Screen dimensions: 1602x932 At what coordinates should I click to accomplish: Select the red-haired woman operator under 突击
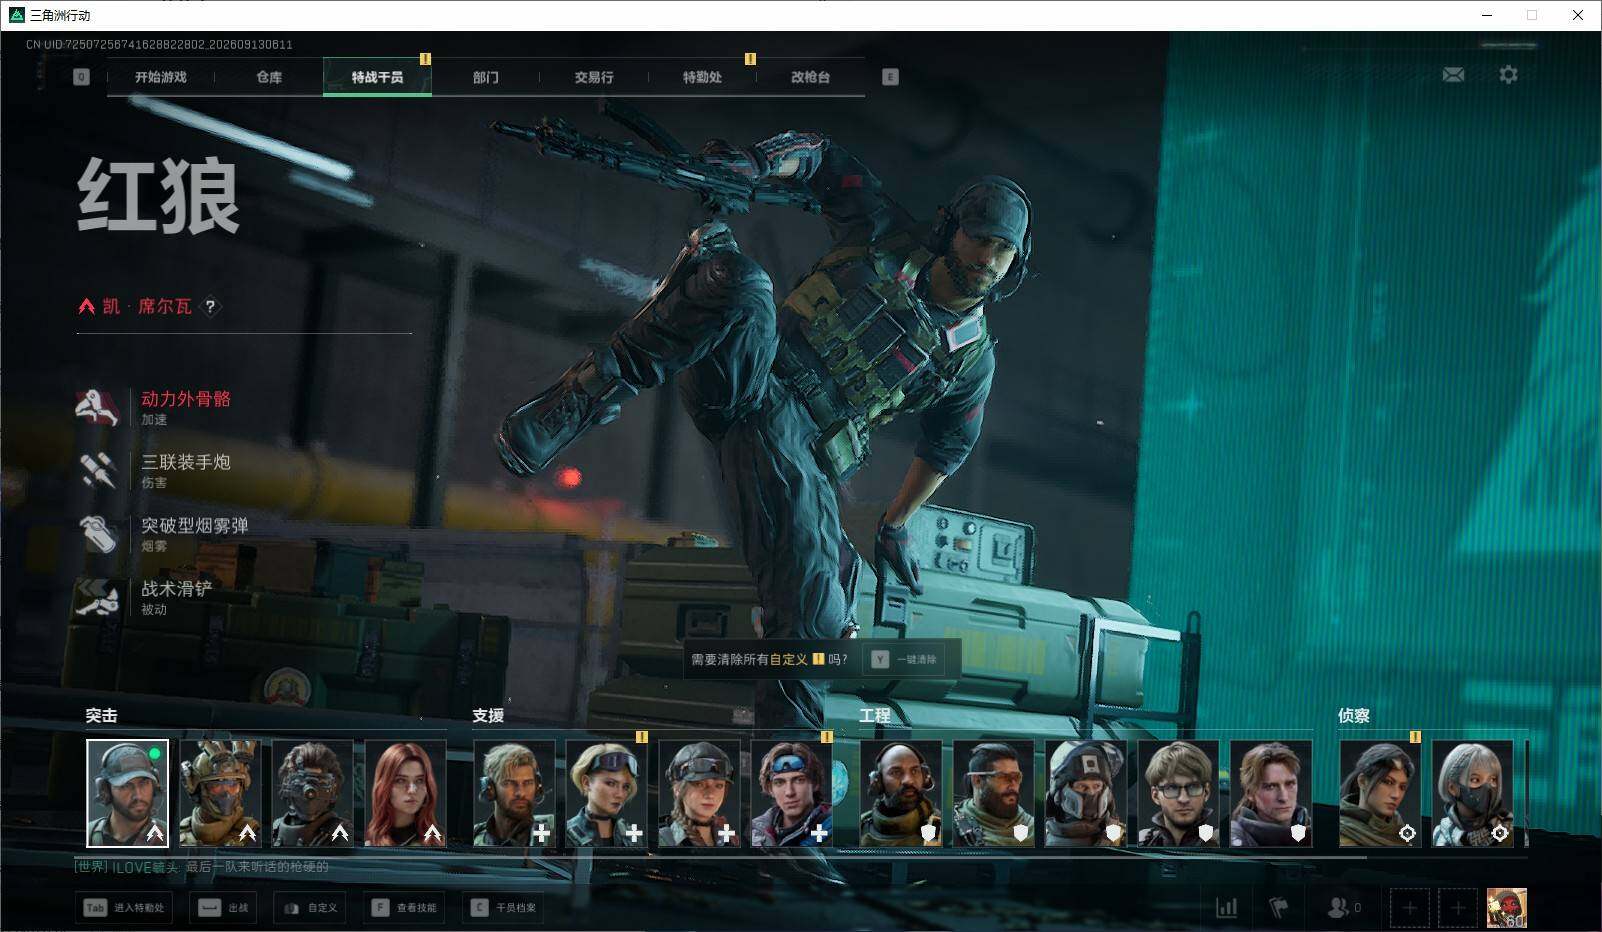coord(406,793)
